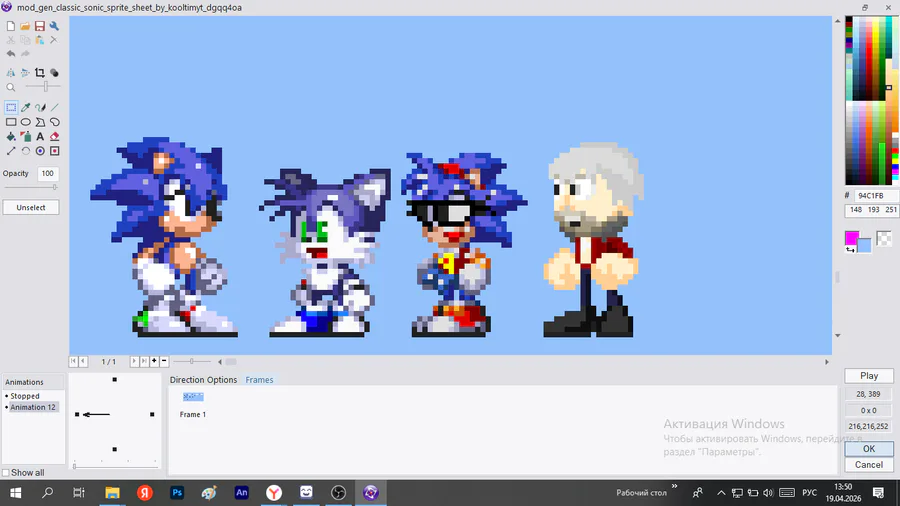Select the Line tool
Screen dimensions: 900x506
(x=55, y=107)
